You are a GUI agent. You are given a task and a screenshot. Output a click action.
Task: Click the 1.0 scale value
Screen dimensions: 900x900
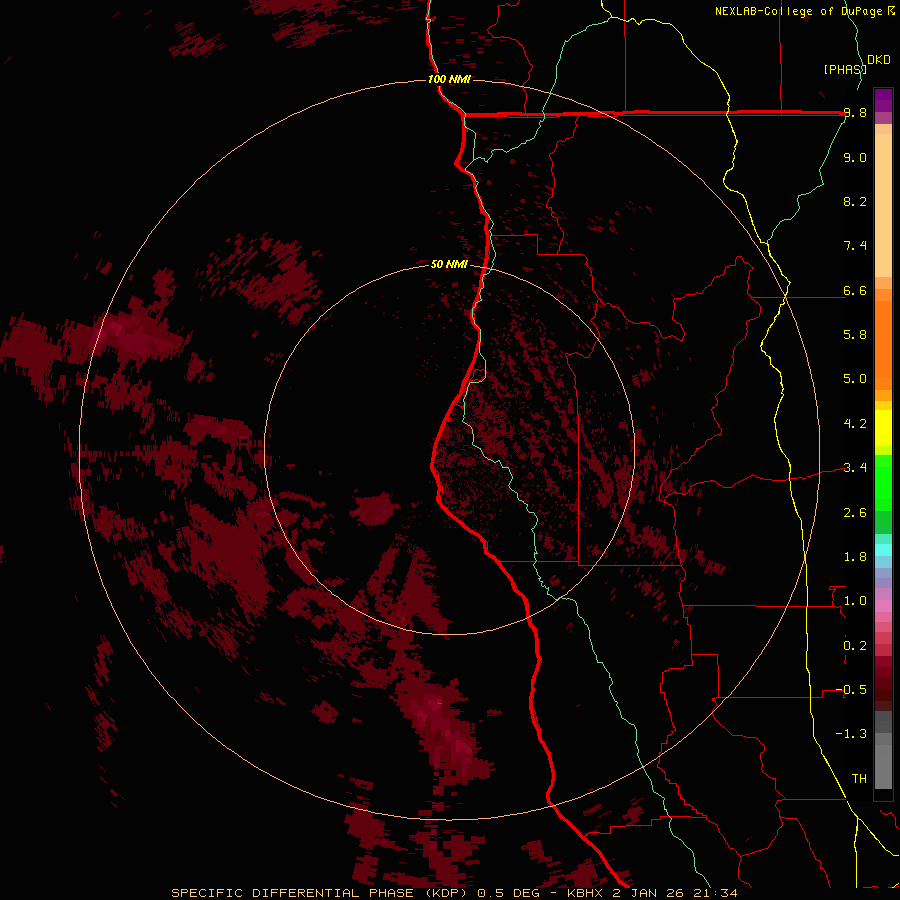(855, 601)
